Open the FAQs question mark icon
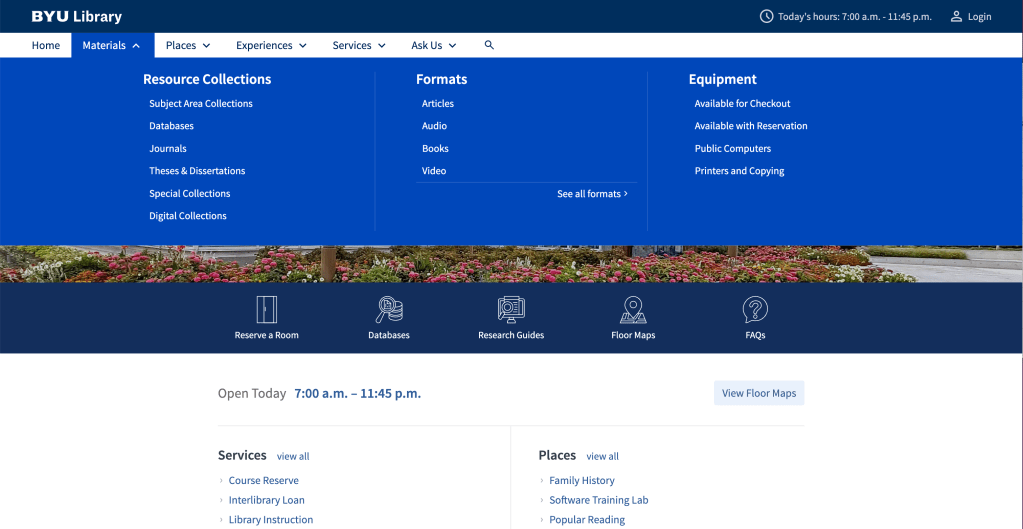This screenshot has width=1023, height=529. pos(755,310)
